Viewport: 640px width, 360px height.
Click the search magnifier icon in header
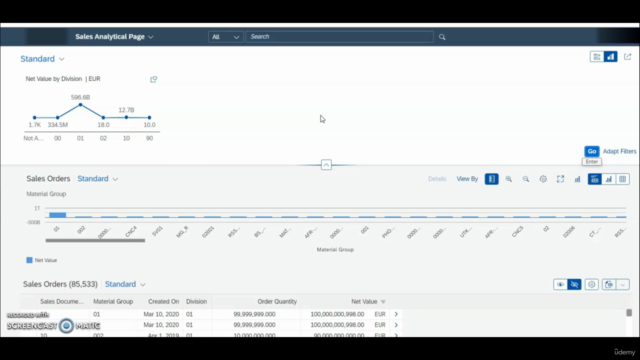(442, 37)
